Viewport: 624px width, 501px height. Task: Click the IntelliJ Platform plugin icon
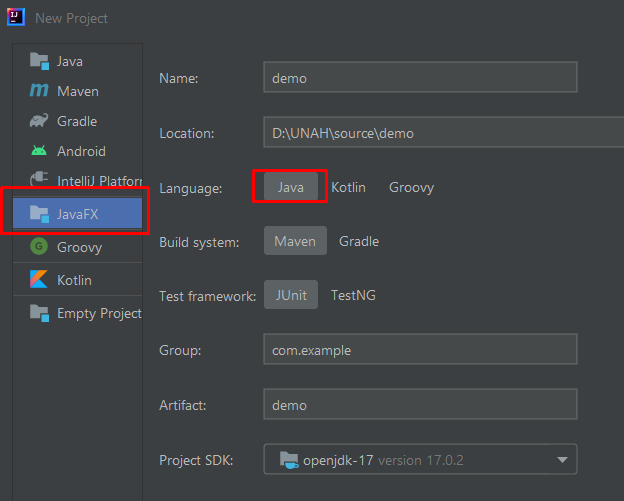pos(39,178)
